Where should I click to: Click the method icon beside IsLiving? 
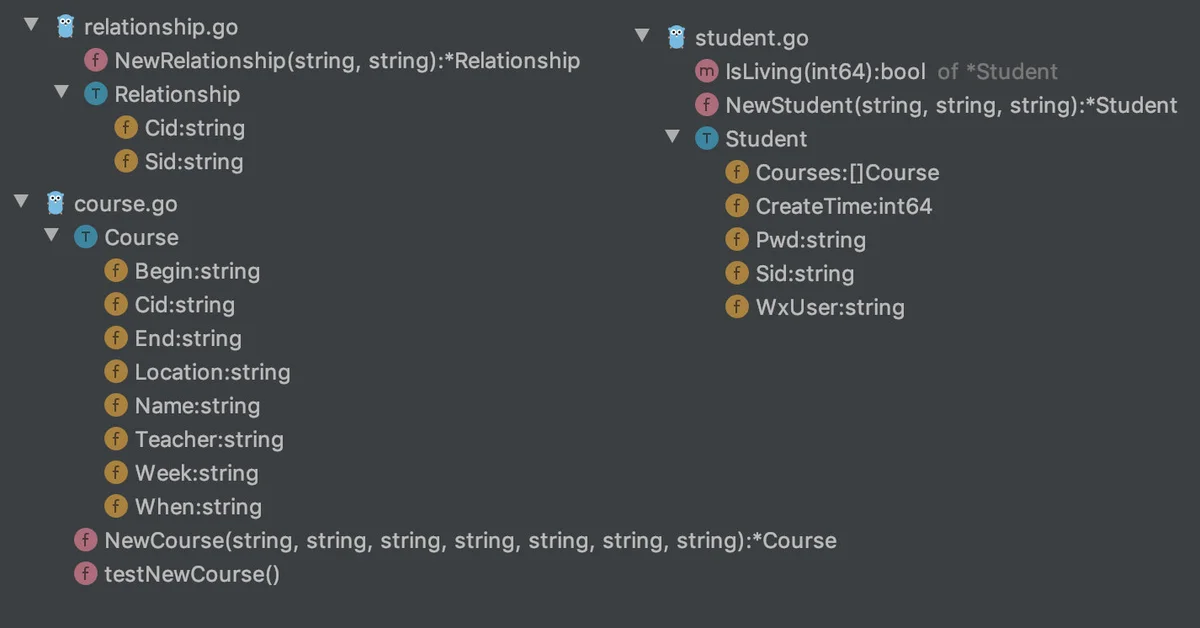pos(707,71)
